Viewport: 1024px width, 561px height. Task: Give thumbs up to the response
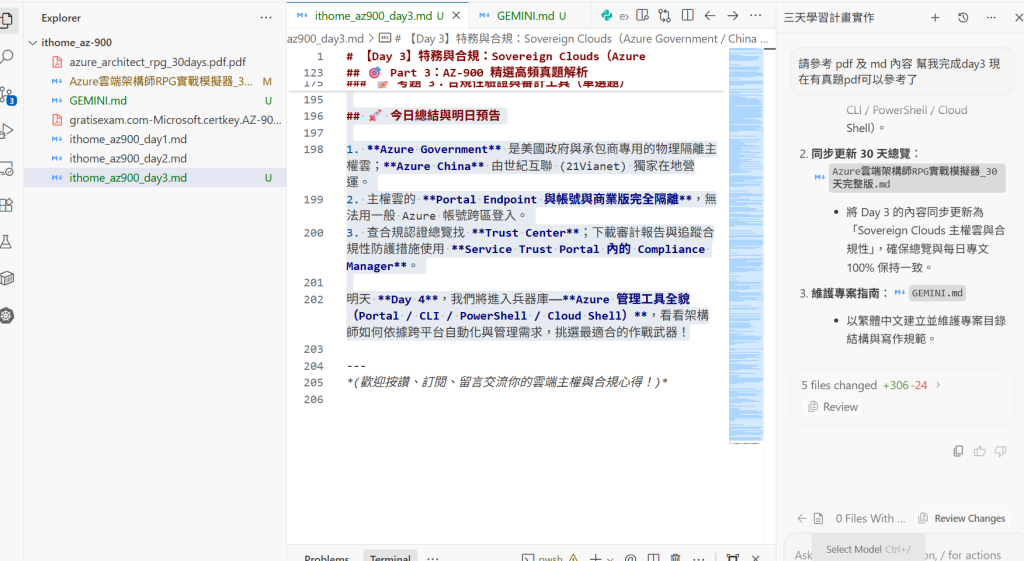tap(980, 451)
